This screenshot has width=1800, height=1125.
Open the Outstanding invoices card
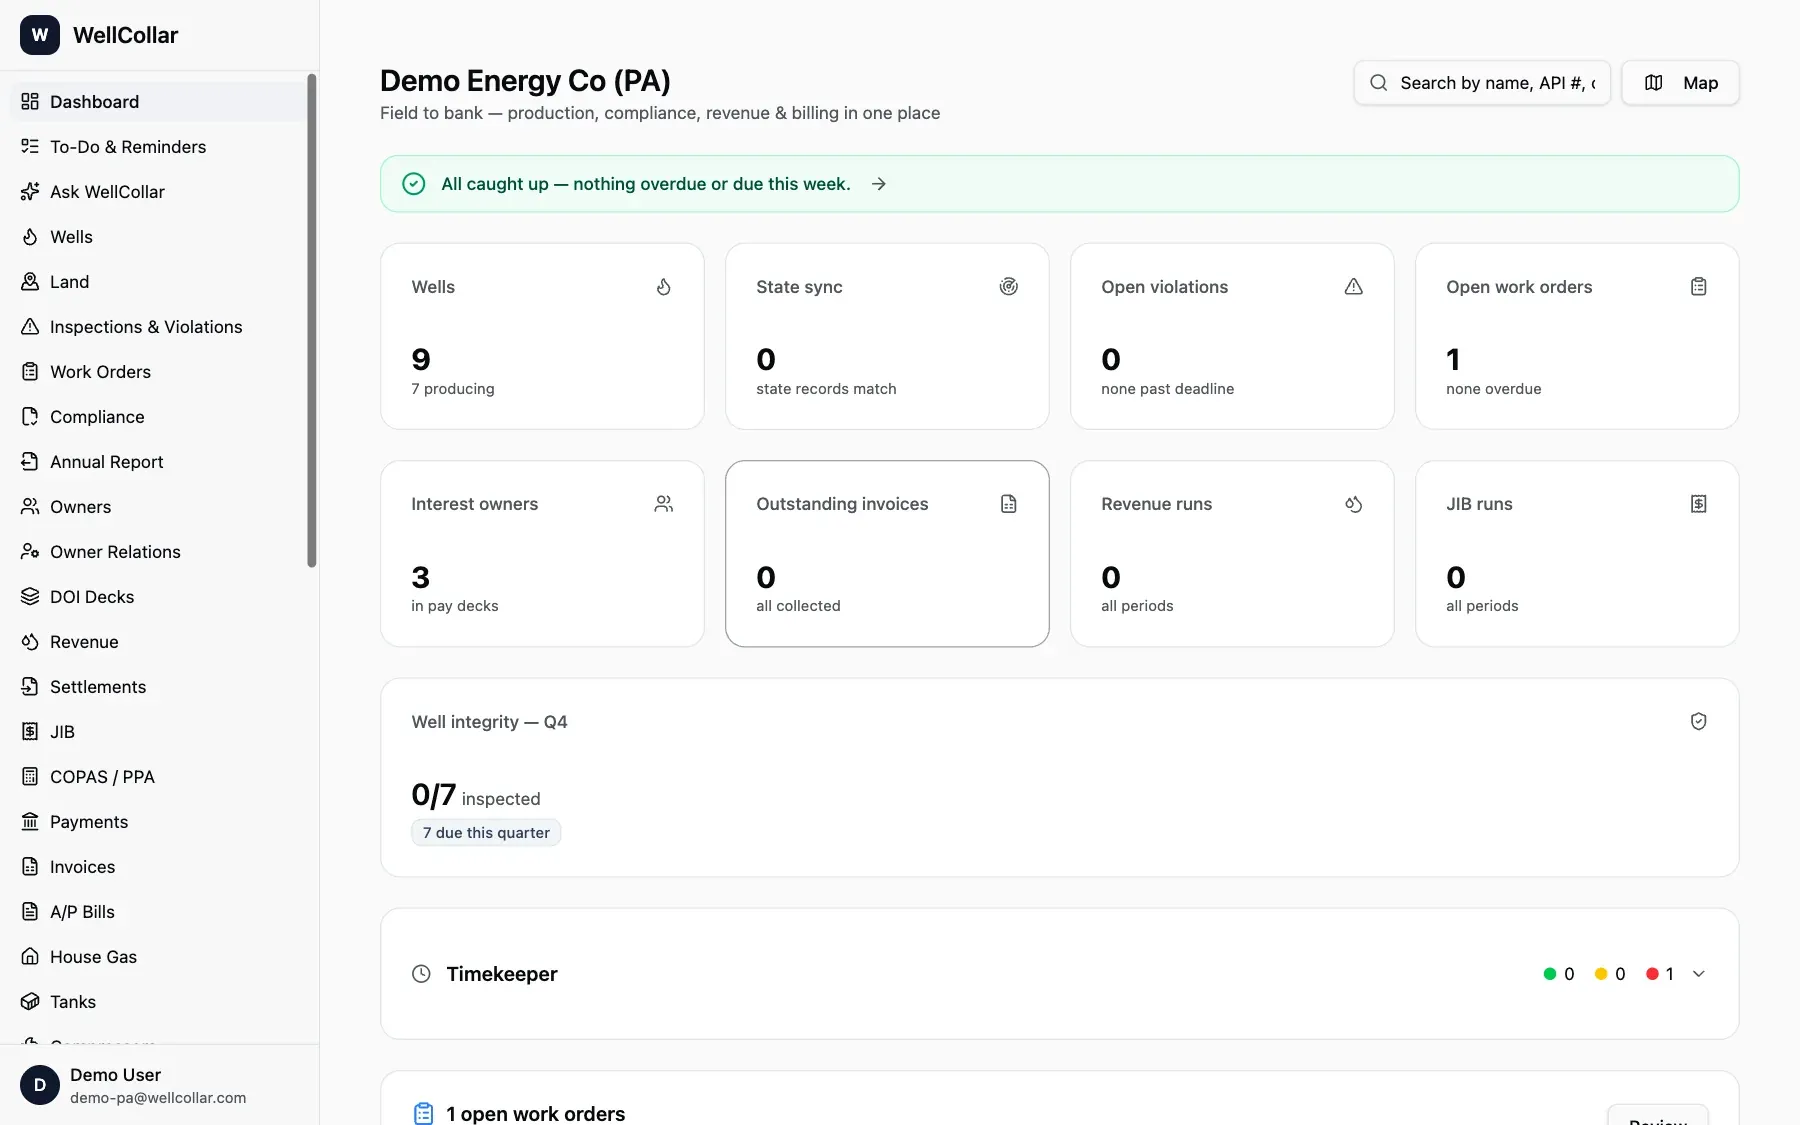[887, 554]
